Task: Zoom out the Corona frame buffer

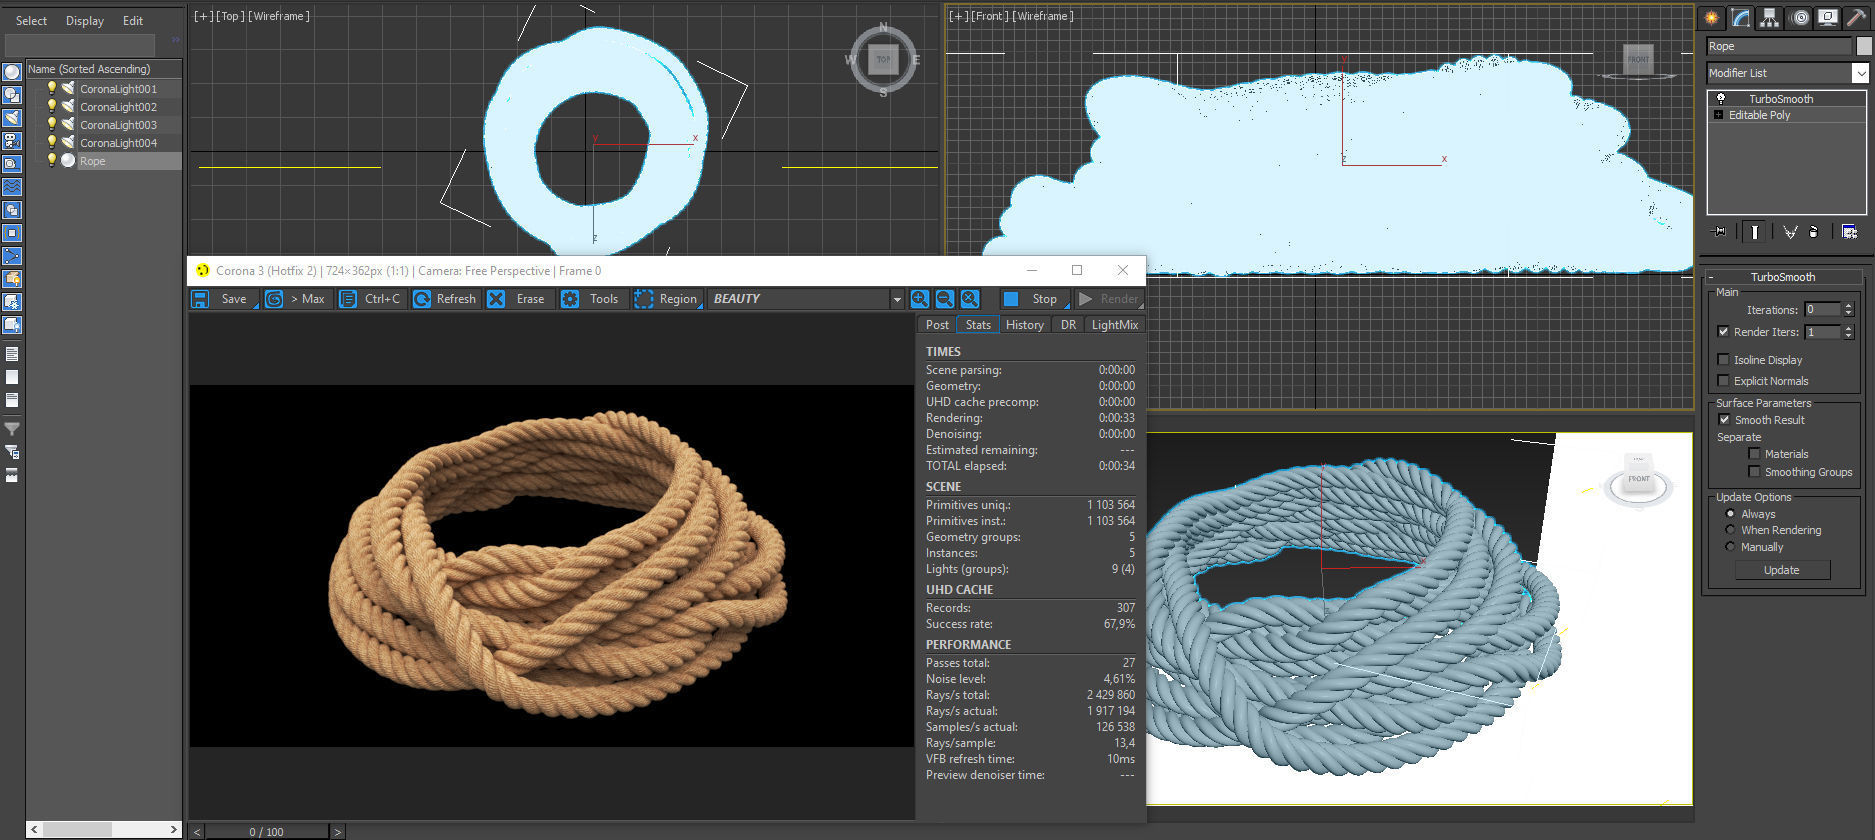Action: (x=945, y=299)
